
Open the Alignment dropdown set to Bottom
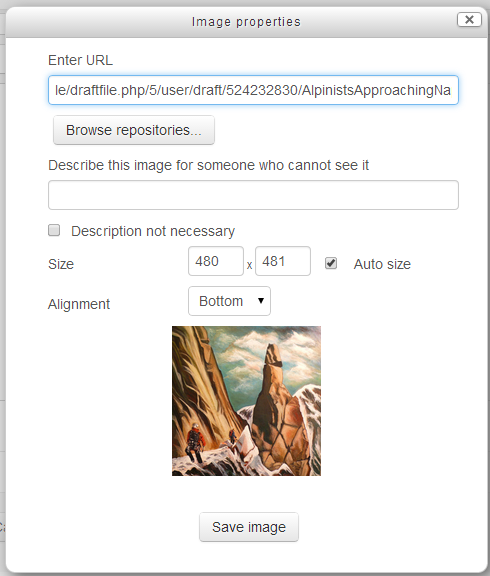230,301
